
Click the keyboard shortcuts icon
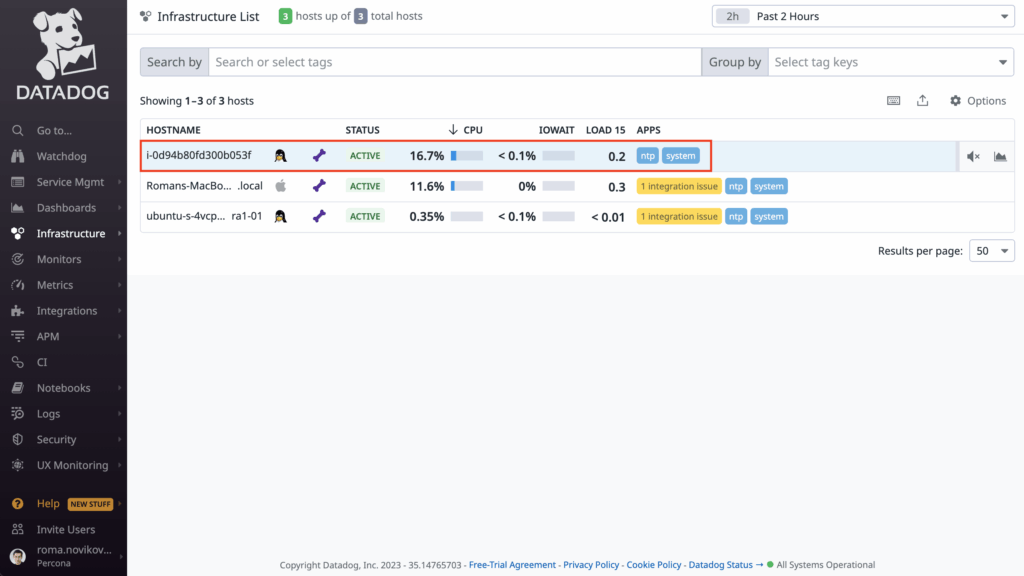(894, 101)
